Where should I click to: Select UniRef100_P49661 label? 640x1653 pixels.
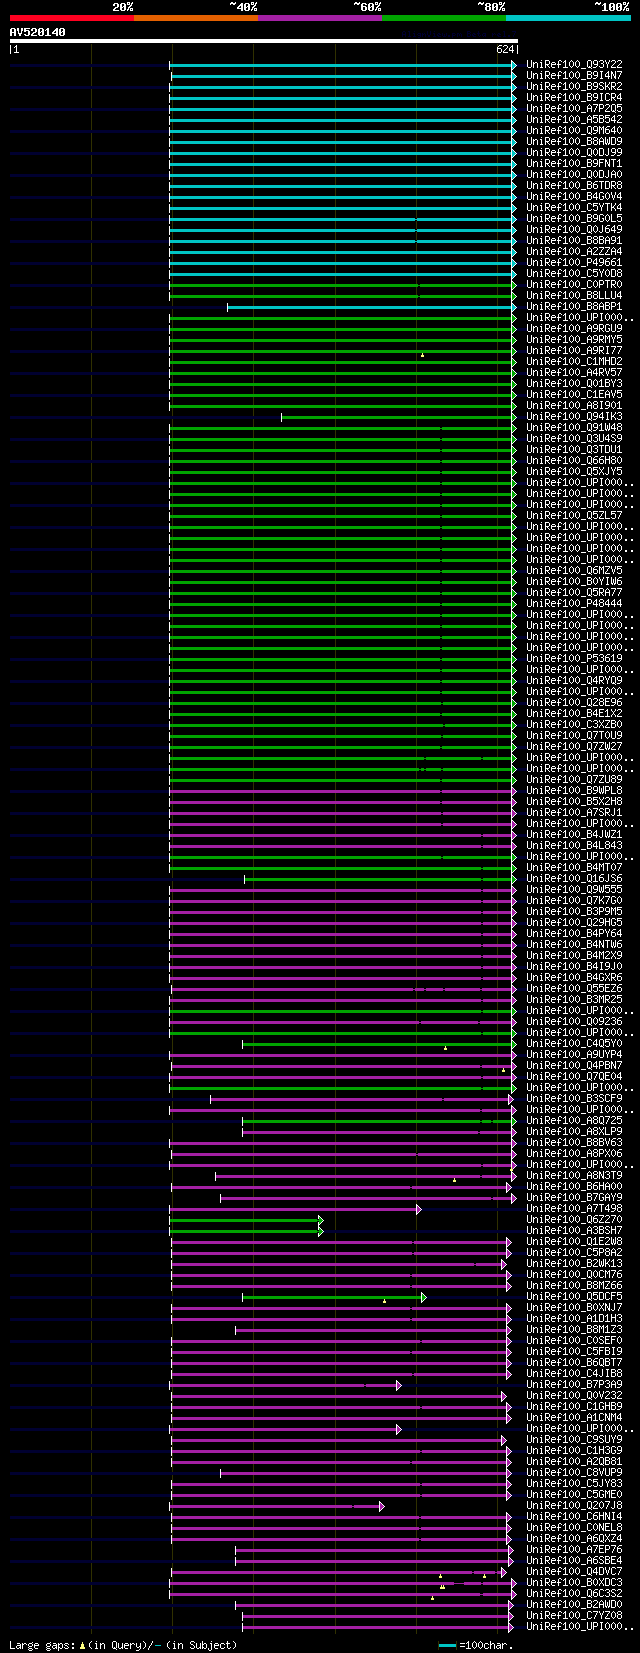[574, 262]
